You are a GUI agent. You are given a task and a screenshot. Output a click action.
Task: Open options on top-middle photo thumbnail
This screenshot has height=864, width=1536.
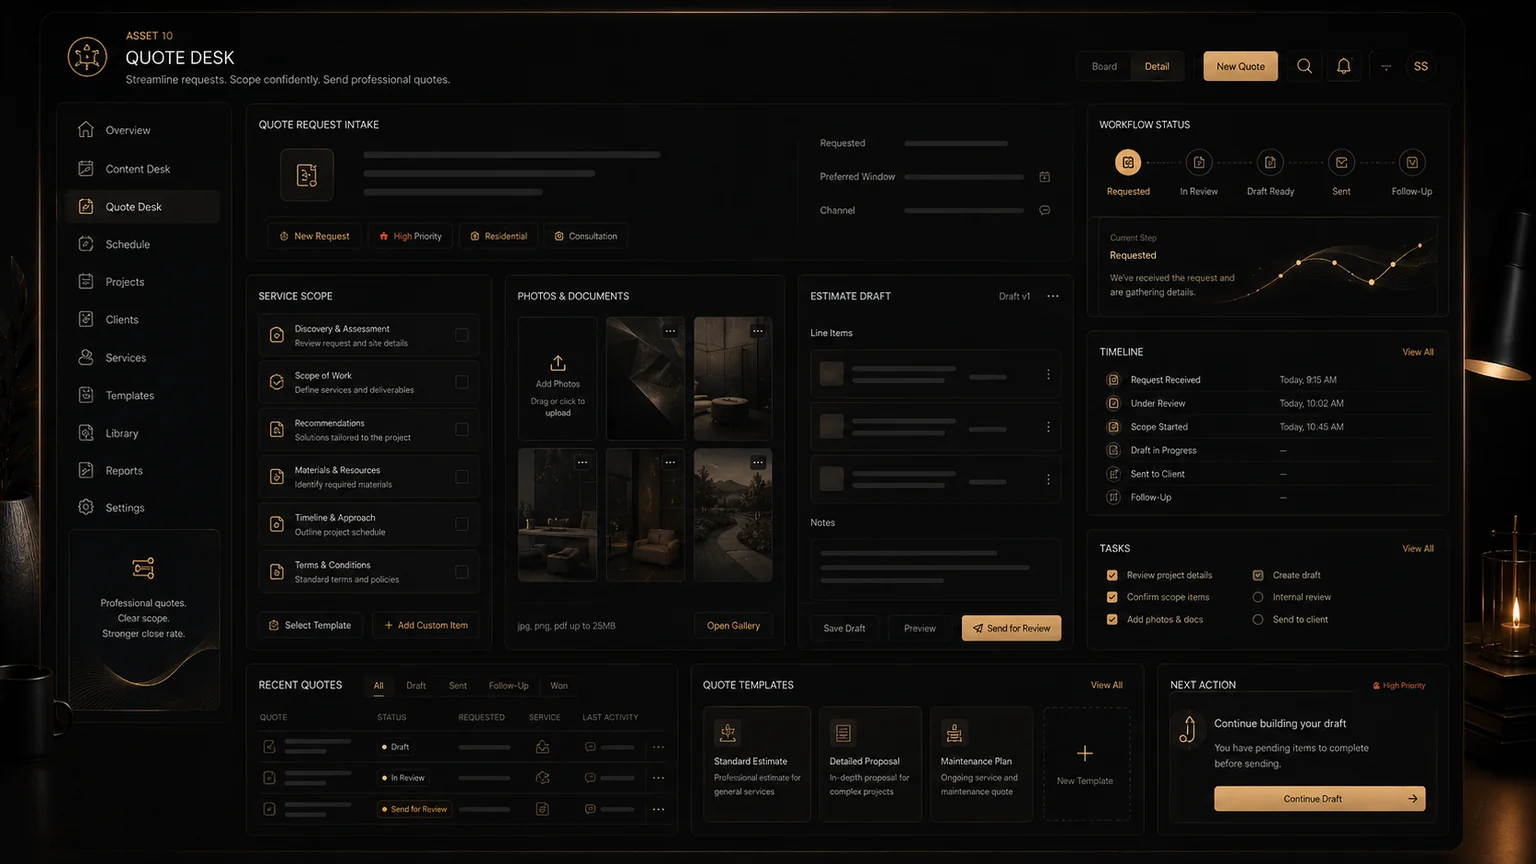click(x=670, y=331)
